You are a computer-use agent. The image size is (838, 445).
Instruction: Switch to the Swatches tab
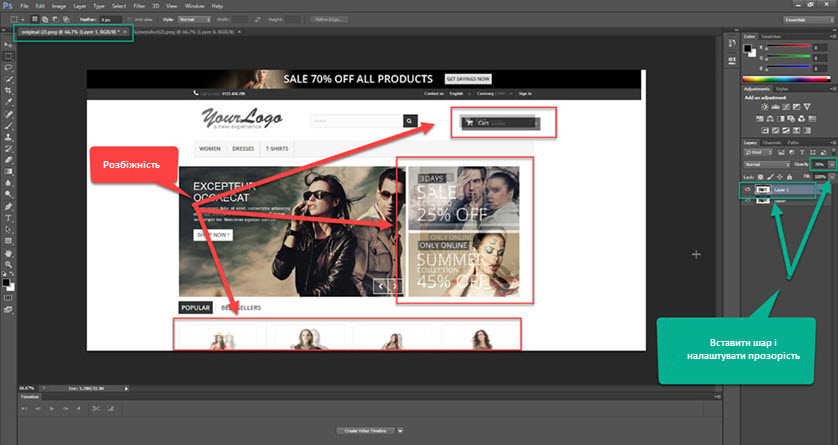click(771, 36)
